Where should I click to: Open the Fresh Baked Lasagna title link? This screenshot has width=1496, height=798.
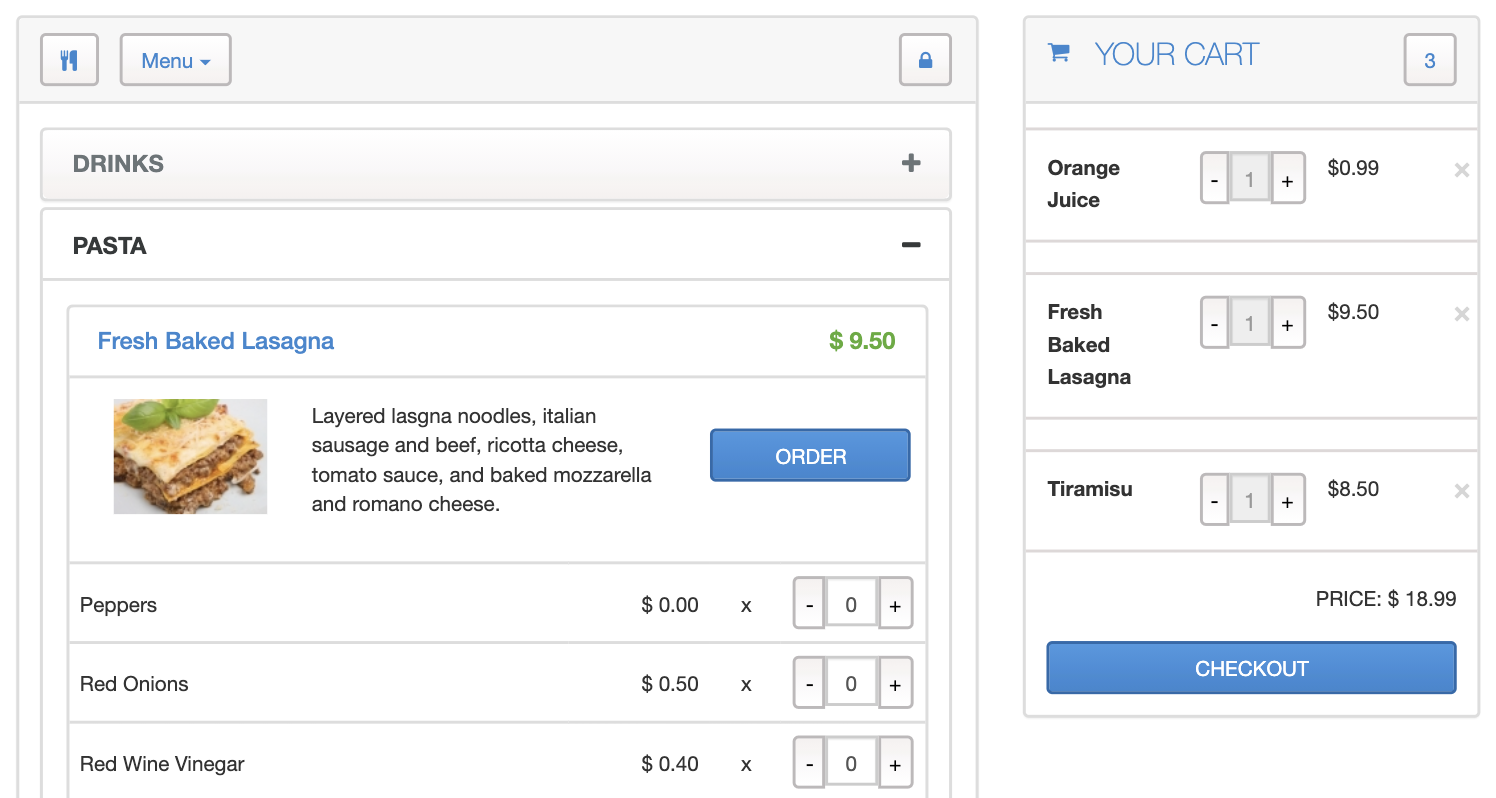click(x=216, y=341)
